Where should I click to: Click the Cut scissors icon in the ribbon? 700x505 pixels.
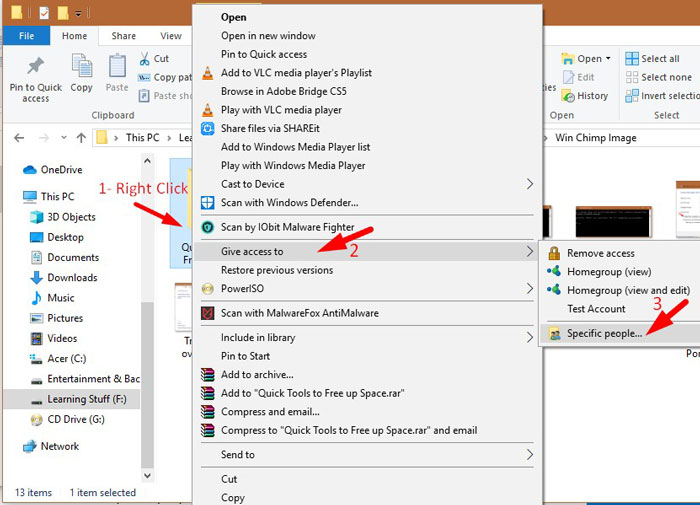[x=145, y=58]
